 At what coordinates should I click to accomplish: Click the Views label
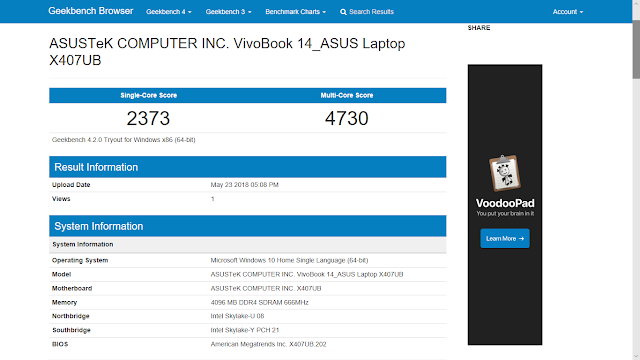61,199
